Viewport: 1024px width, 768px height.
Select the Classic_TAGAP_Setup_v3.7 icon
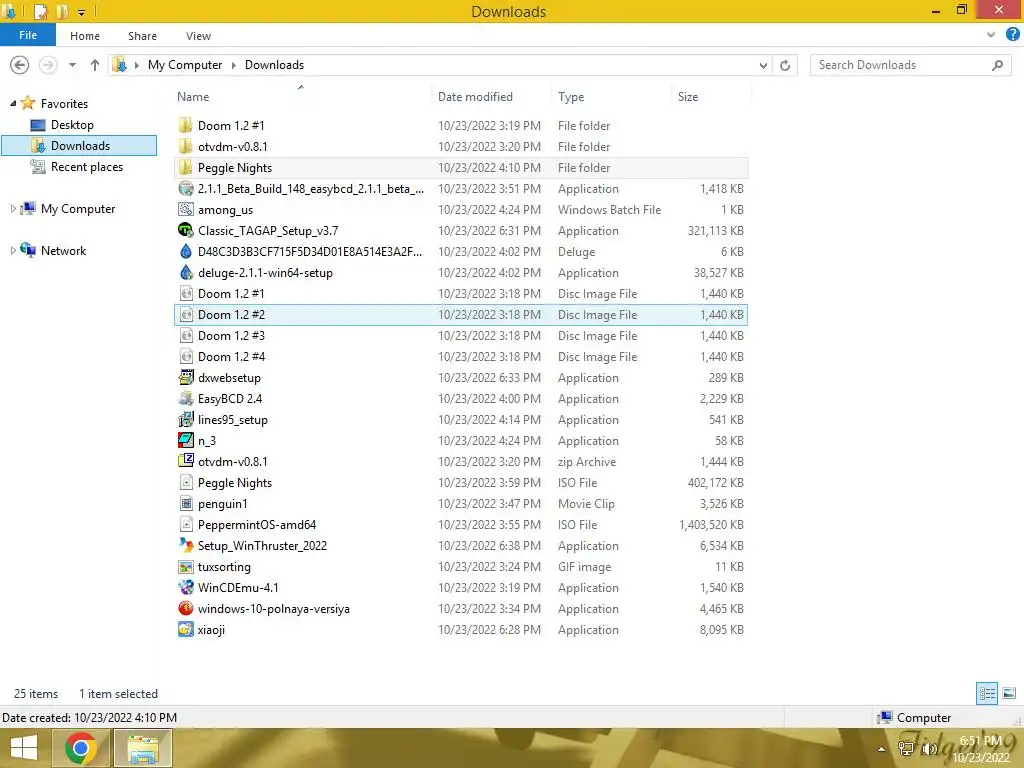[185, 231]
